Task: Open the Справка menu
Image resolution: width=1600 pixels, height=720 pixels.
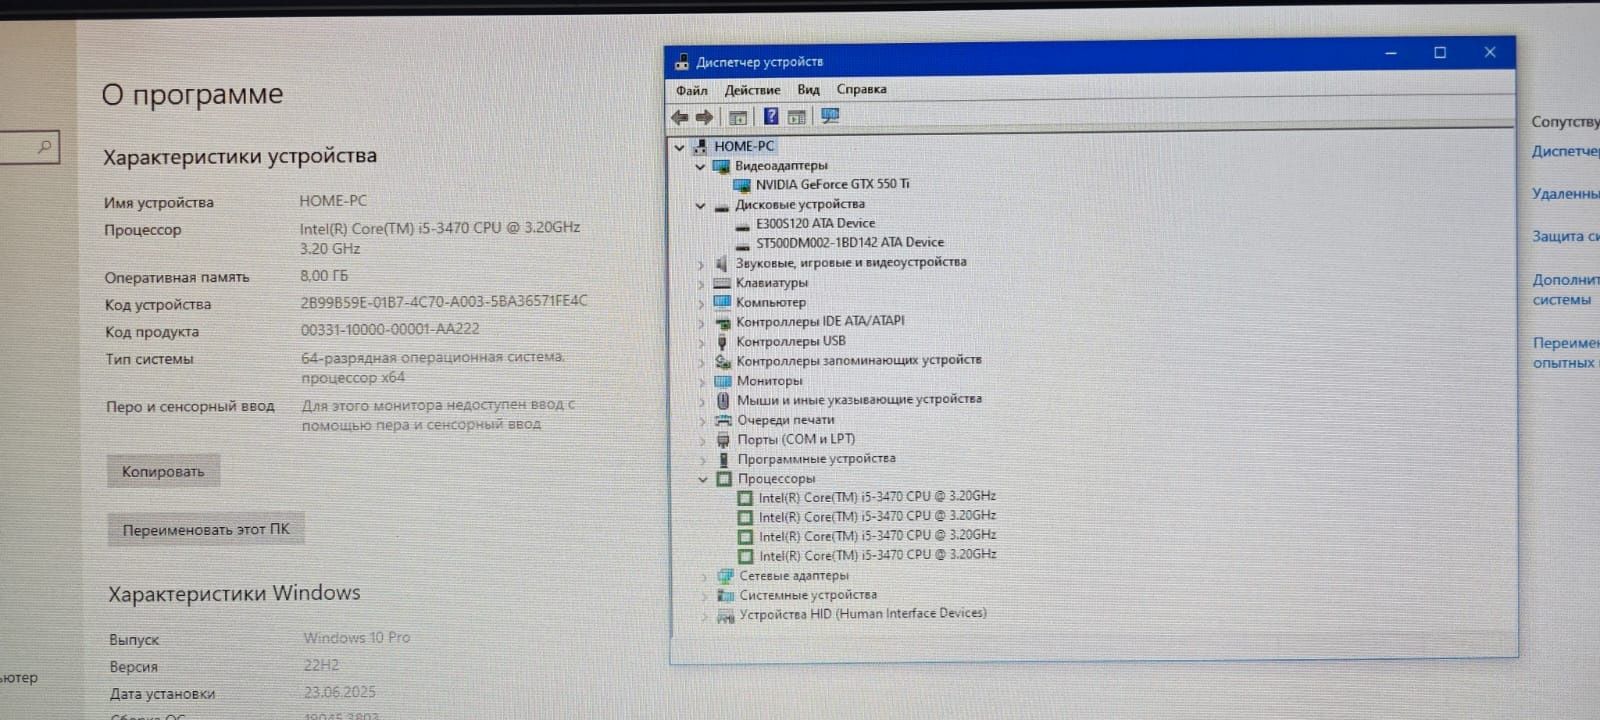Action: click(x=861, y=89)
